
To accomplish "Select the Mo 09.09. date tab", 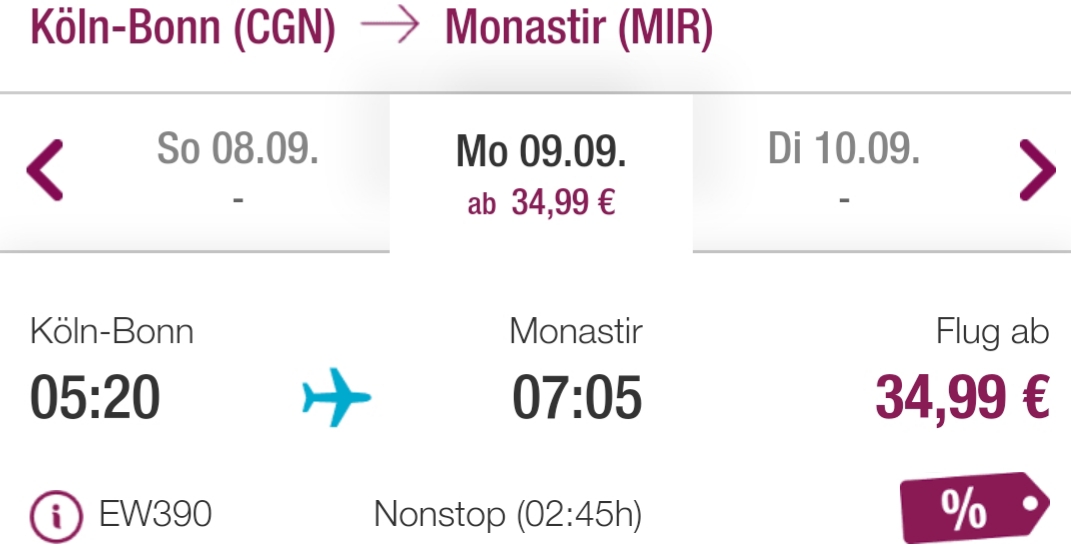I will [x=541, y=173].
